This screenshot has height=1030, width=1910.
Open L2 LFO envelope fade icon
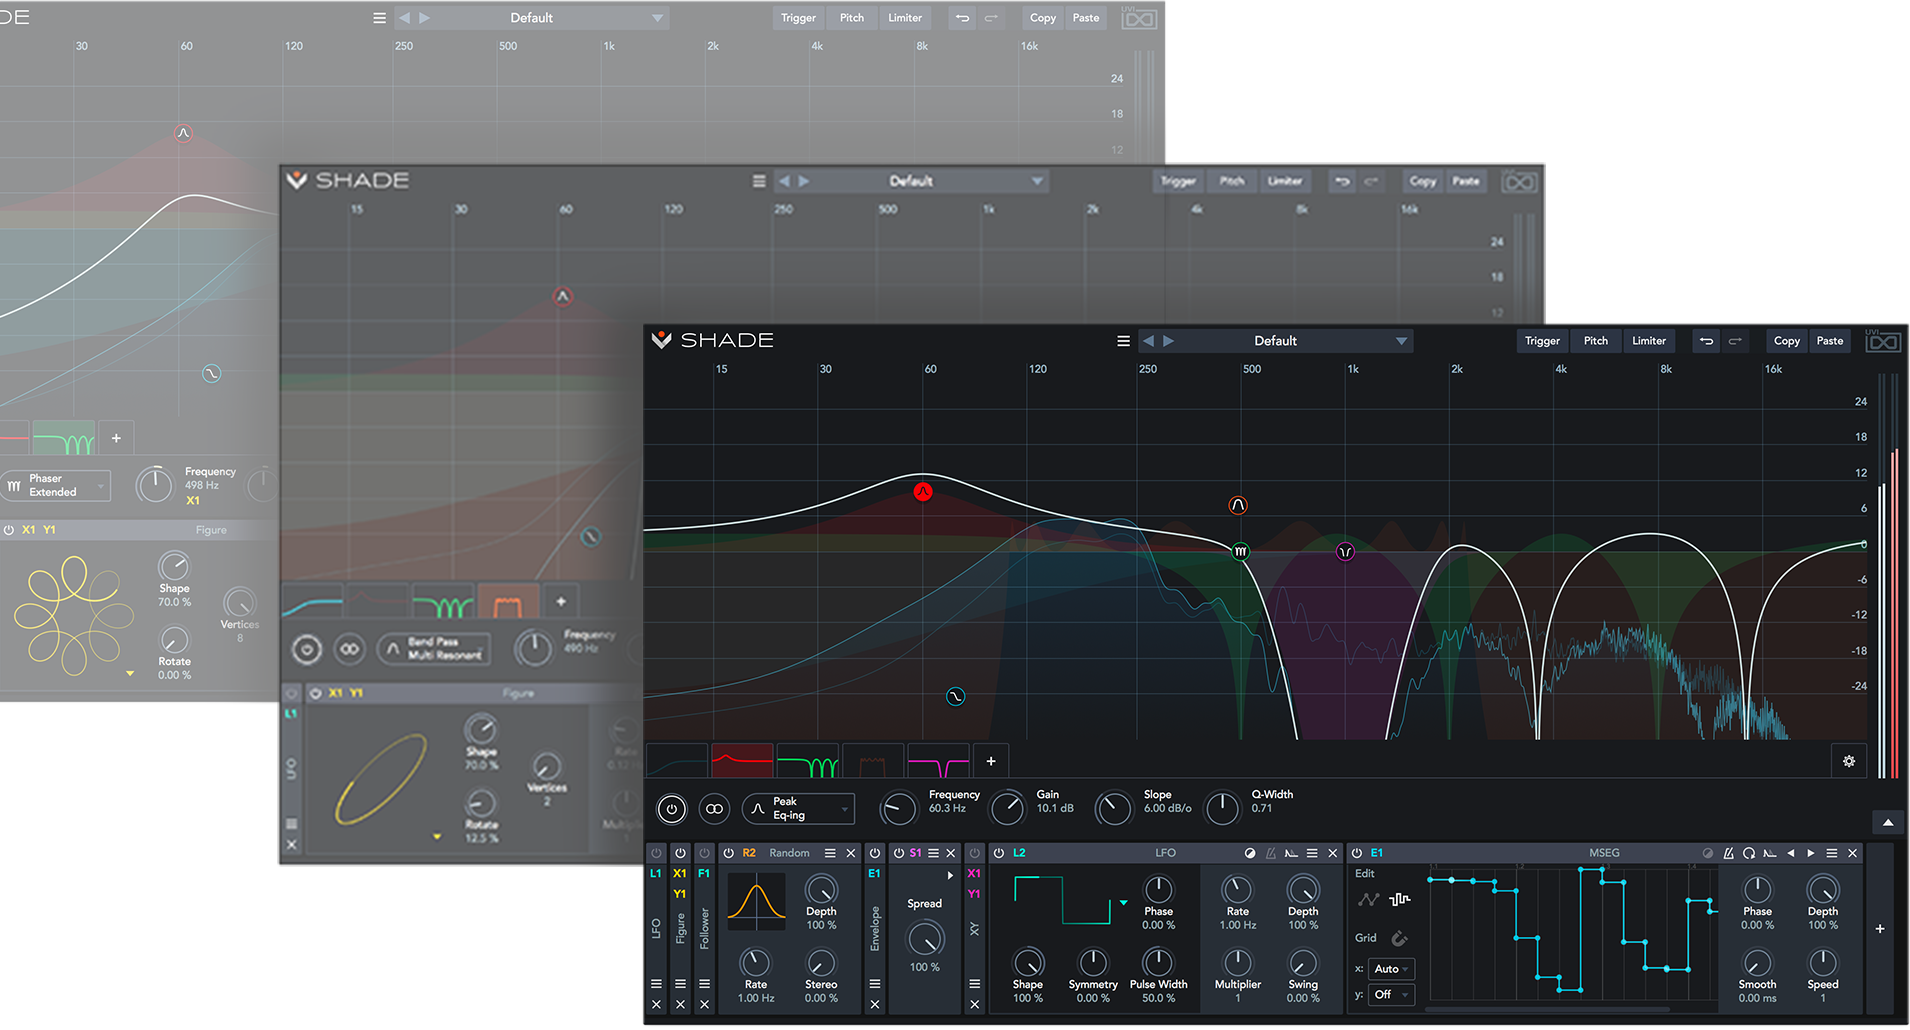[x=1291, y=853]
